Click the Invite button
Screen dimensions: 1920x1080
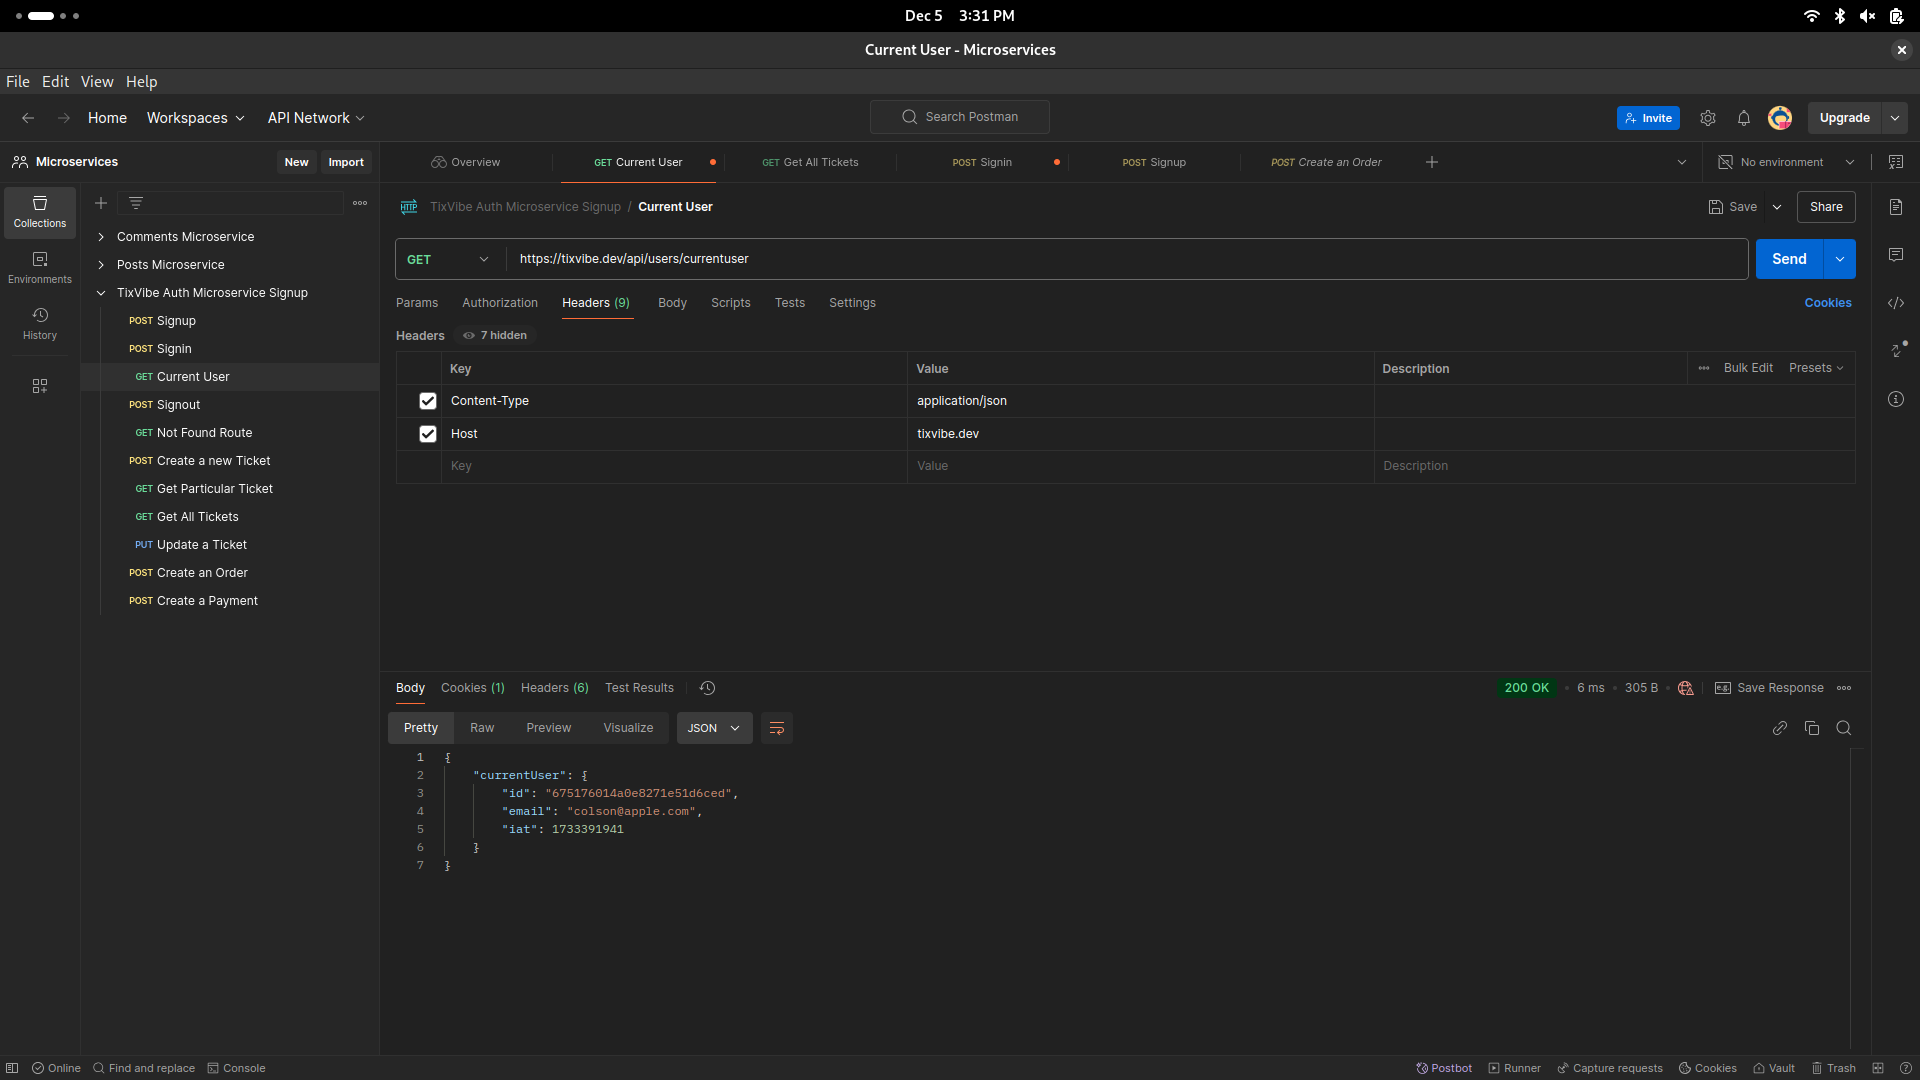tap(1648, 118)
